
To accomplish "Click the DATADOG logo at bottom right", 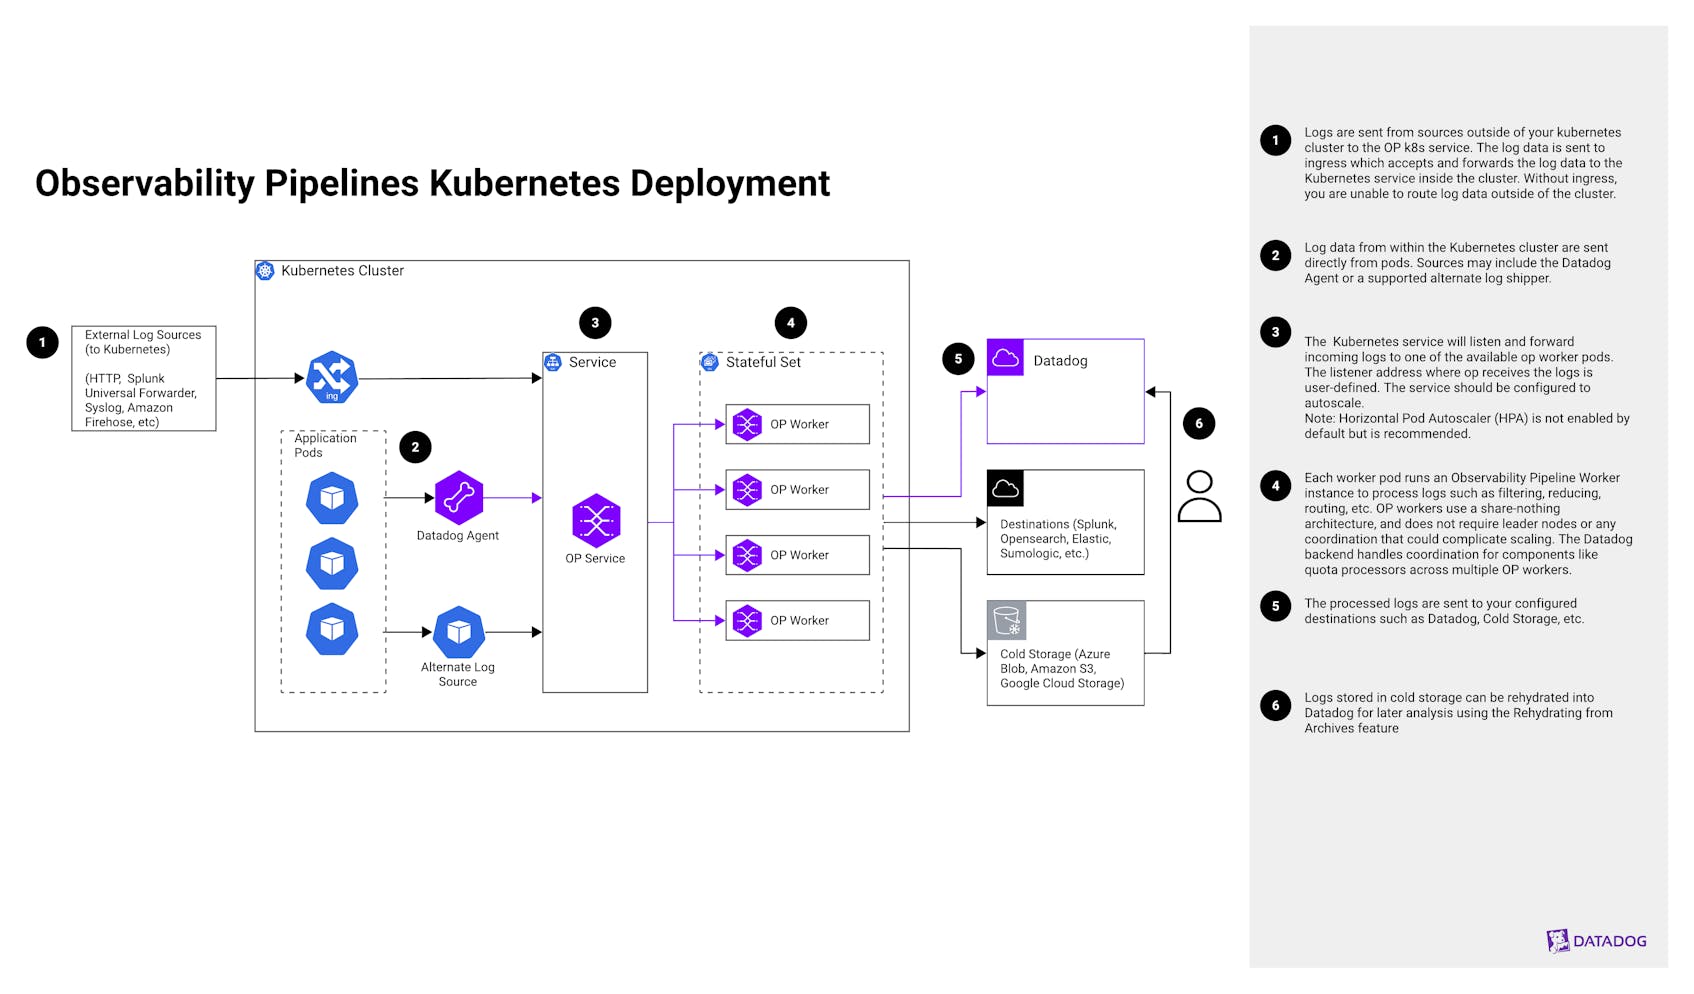I will [x=1598, y=941].
